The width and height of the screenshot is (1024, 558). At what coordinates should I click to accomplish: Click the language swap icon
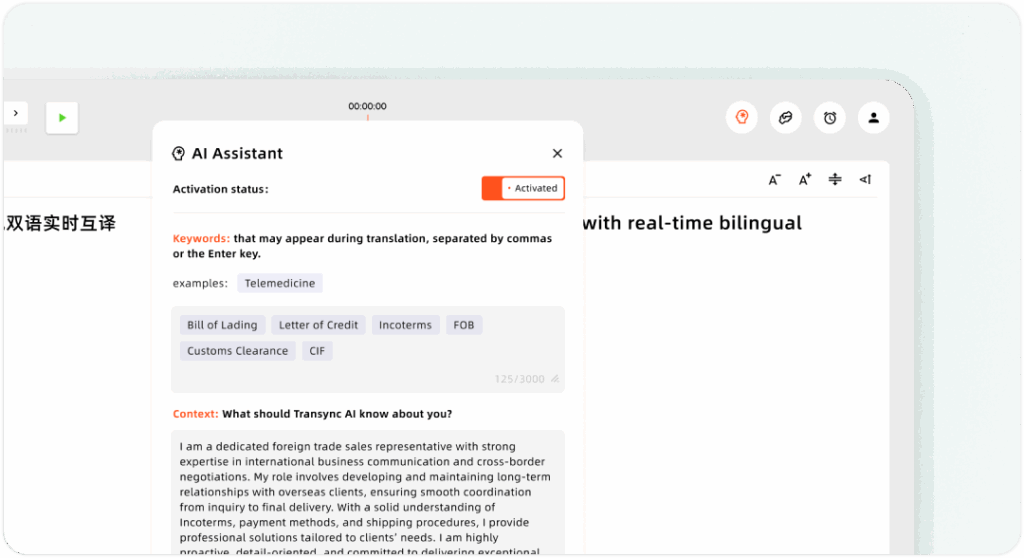(x=785, y=118)
